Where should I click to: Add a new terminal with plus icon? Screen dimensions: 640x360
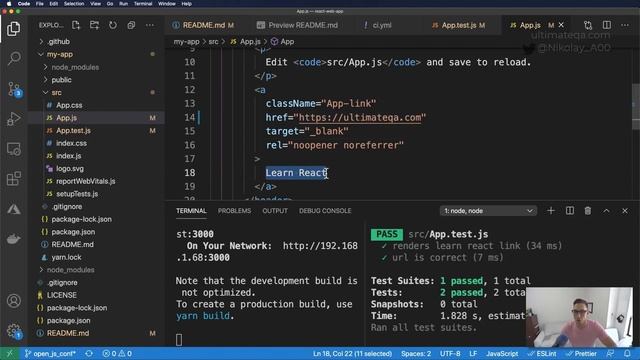point(551,211)
